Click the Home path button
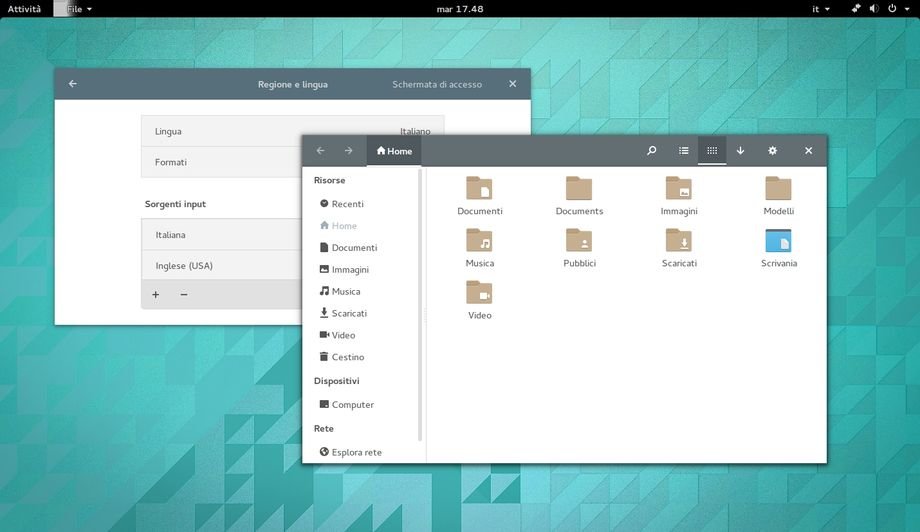Image resolution: width=920 pixels, height=532 pixels. (394, 151)
